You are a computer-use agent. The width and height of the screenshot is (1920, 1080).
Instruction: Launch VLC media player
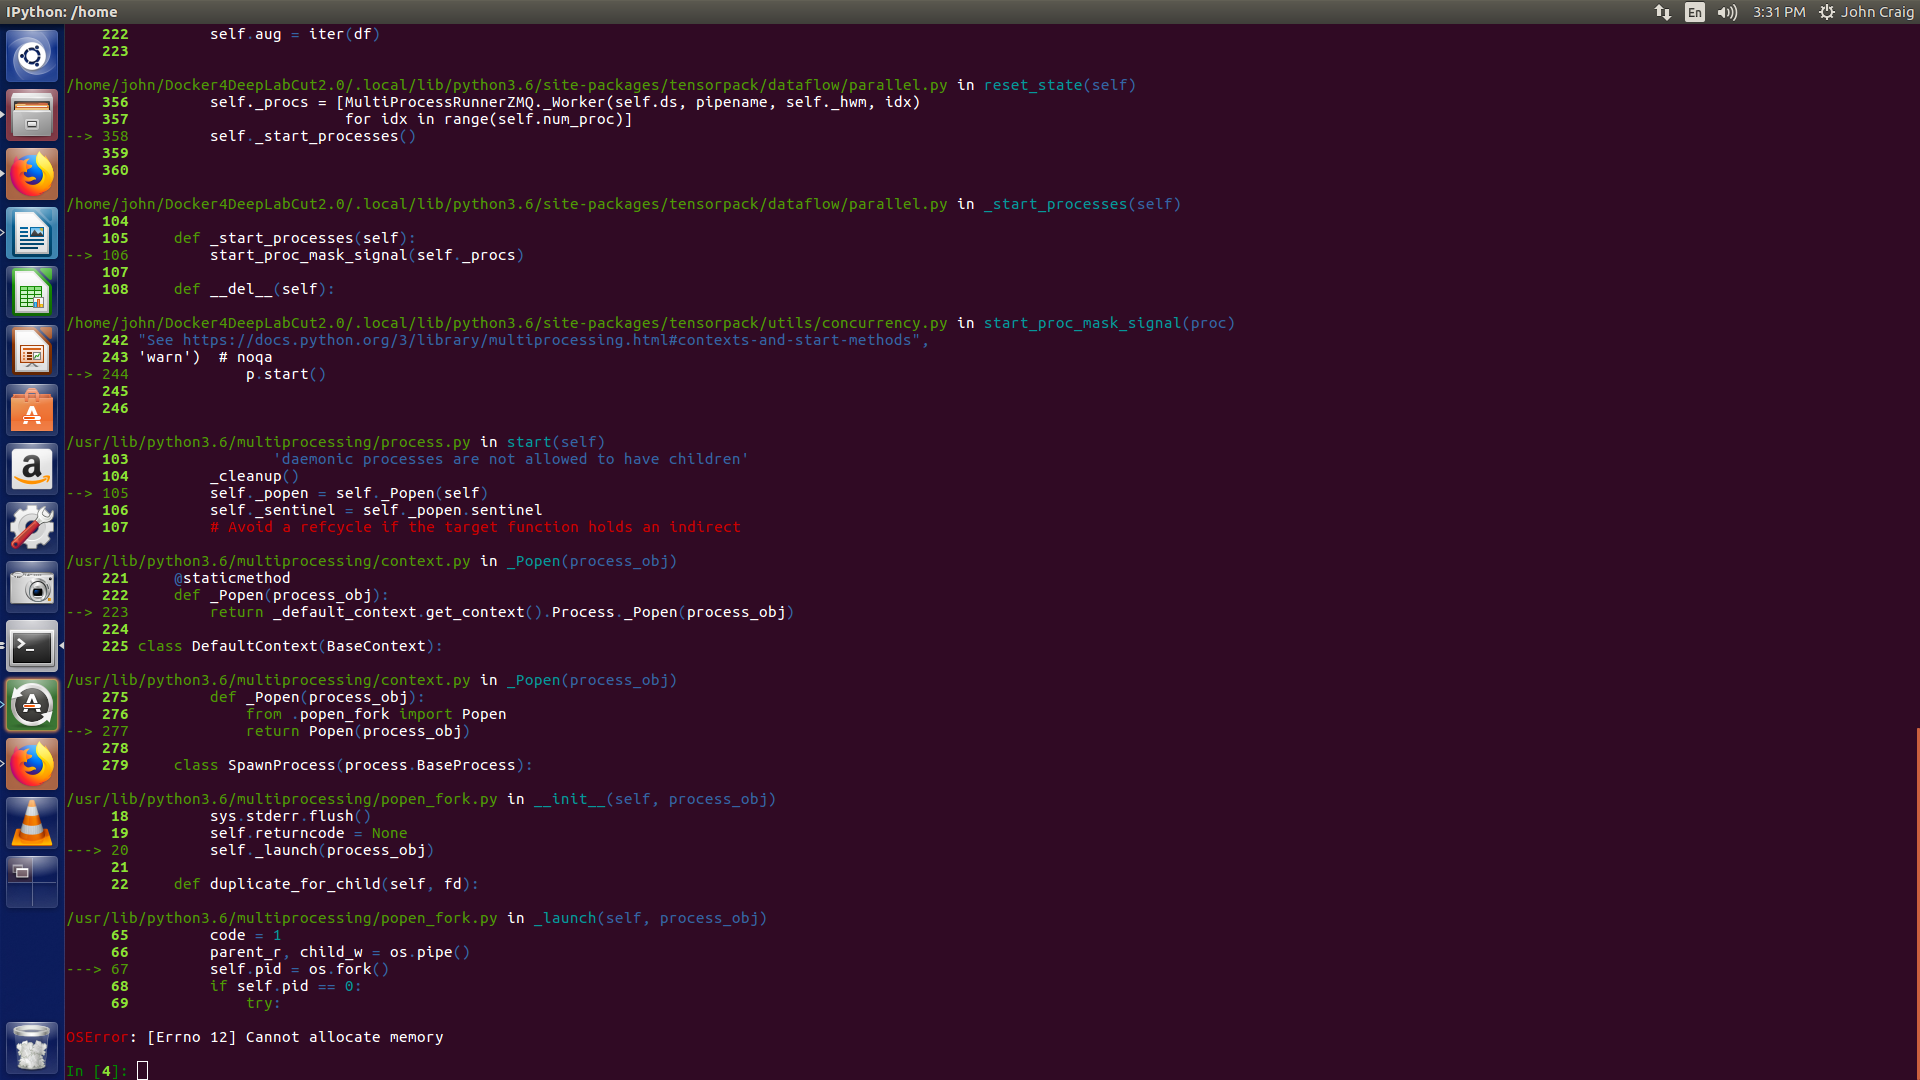point(32,822)
